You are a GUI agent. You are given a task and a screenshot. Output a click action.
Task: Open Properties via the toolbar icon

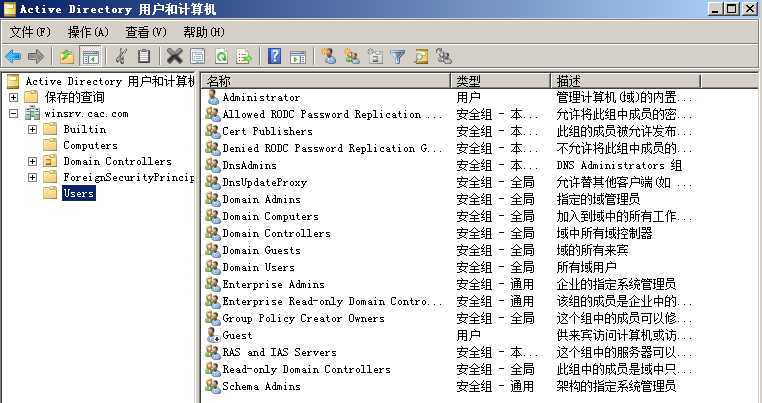197,56
